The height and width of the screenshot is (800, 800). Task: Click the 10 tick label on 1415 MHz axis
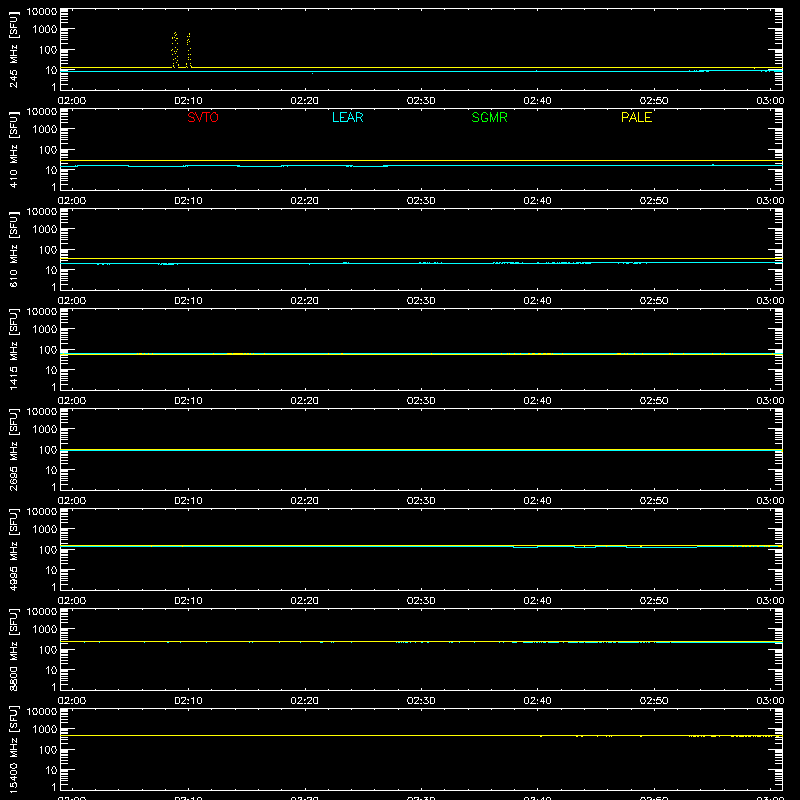51,370
